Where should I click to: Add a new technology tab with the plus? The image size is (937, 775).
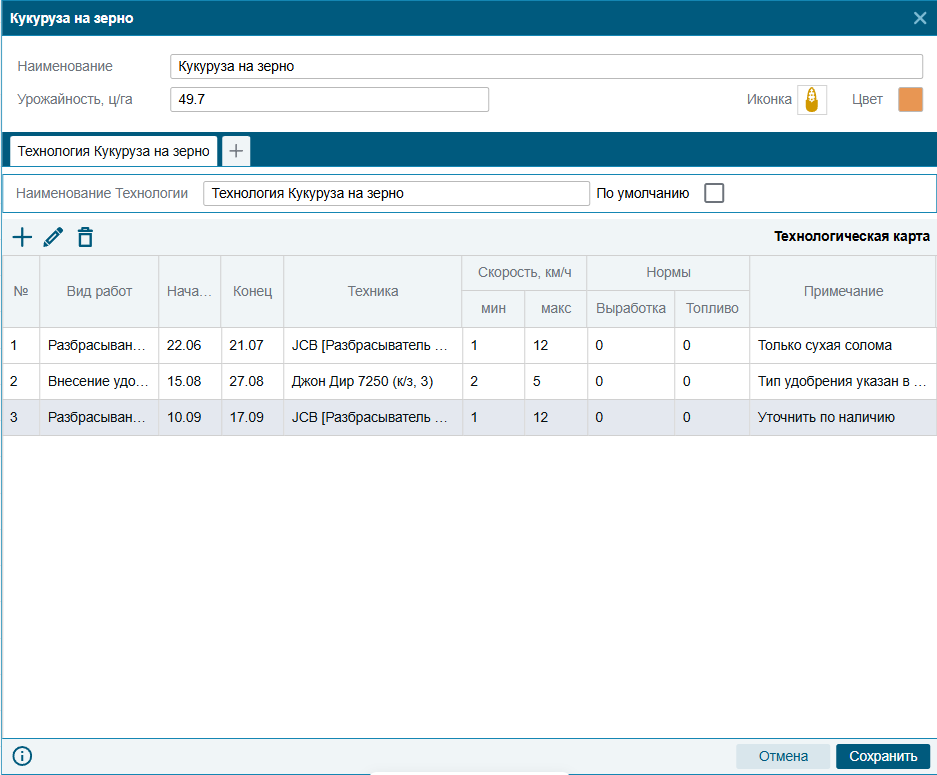[236, 151]
